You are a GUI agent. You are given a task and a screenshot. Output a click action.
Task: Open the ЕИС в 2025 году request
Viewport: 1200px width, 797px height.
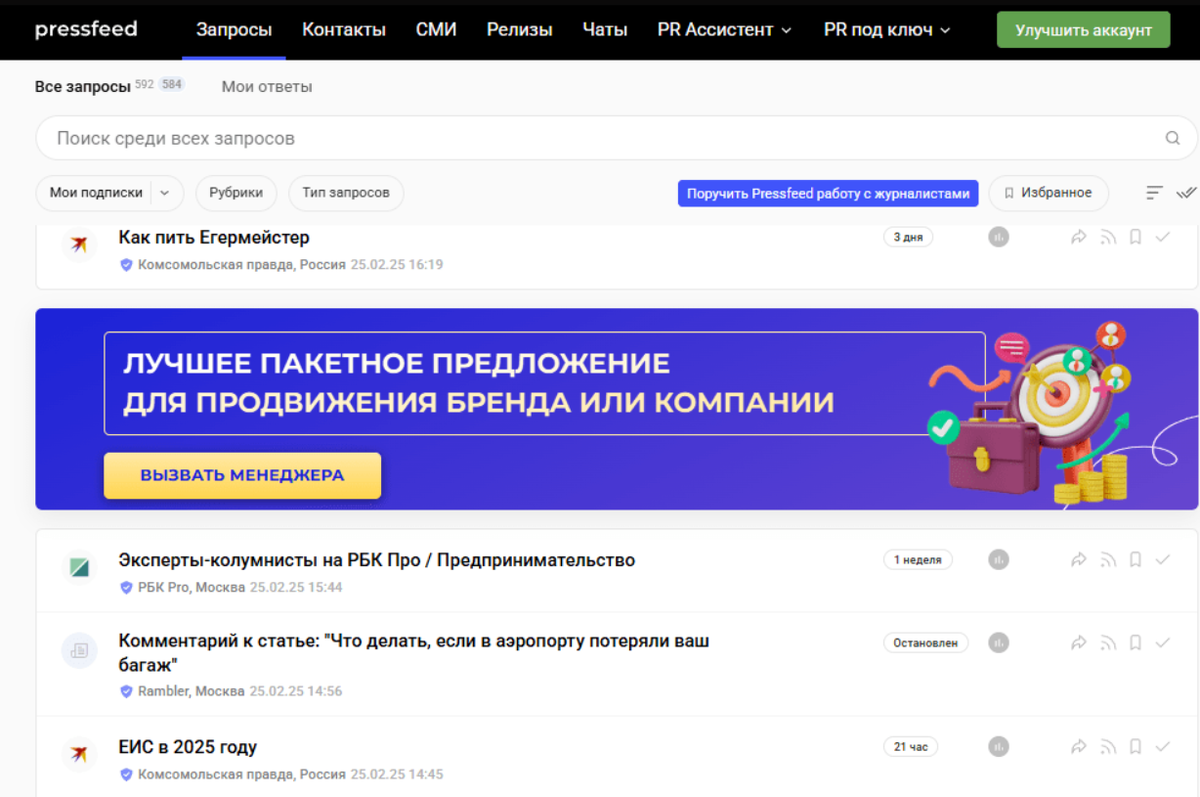click(x=188, y=747)
